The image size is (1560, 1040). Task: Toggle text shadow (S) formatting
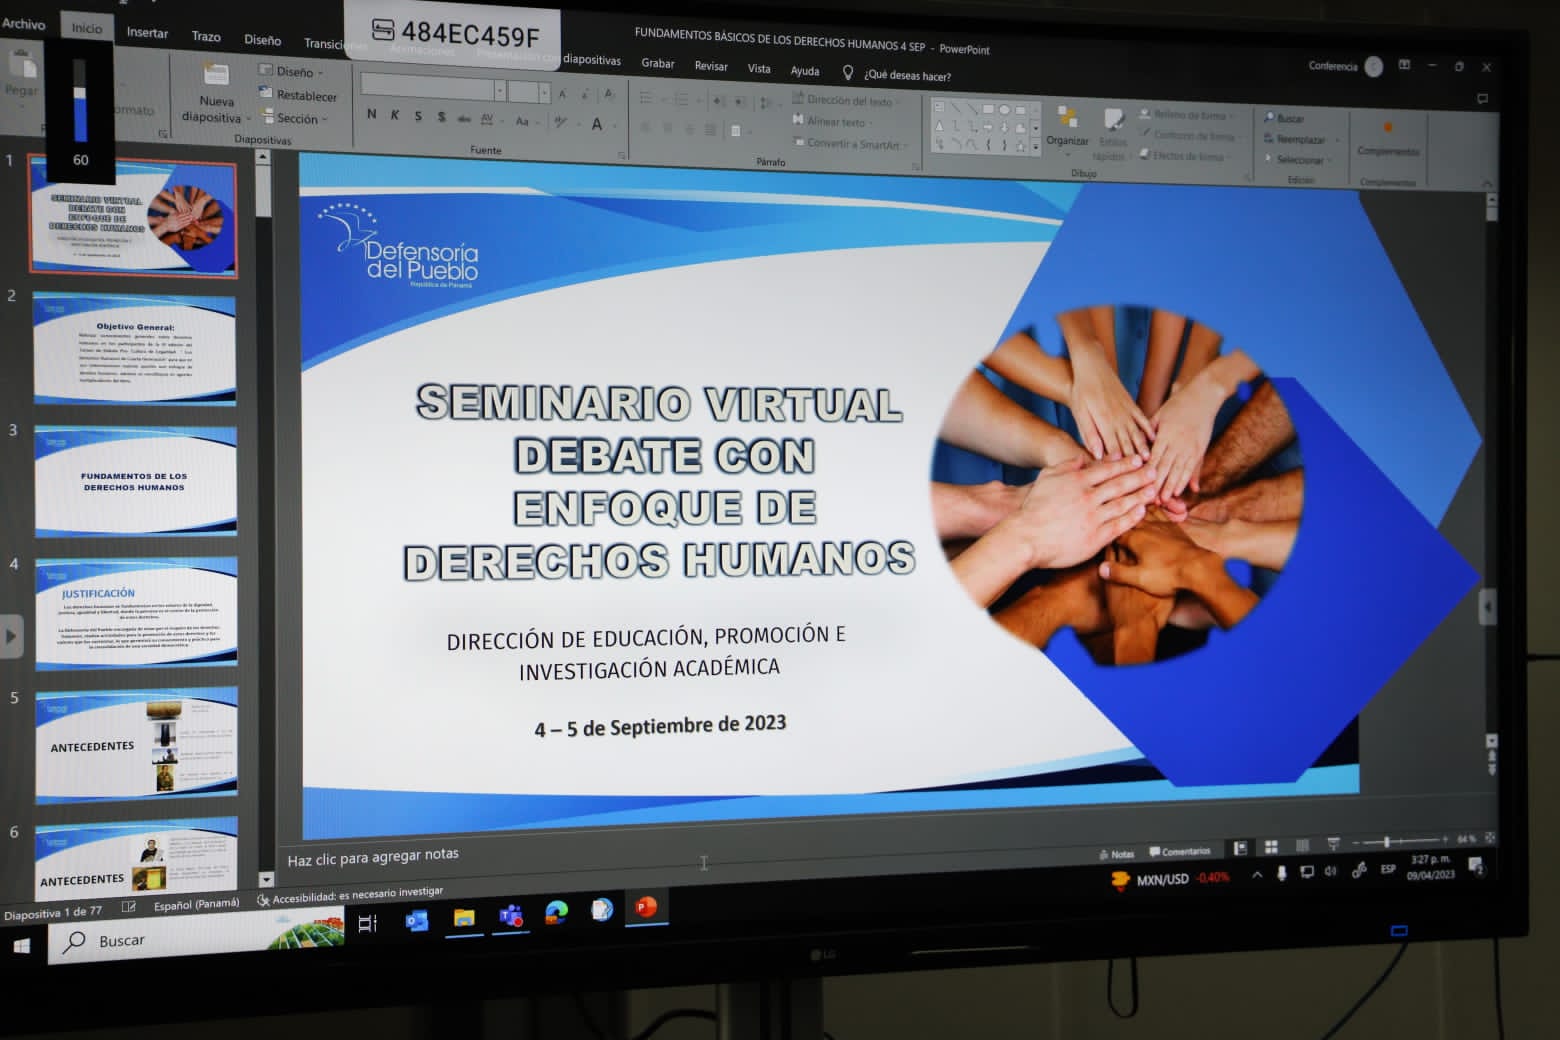[x=441, y=117]
